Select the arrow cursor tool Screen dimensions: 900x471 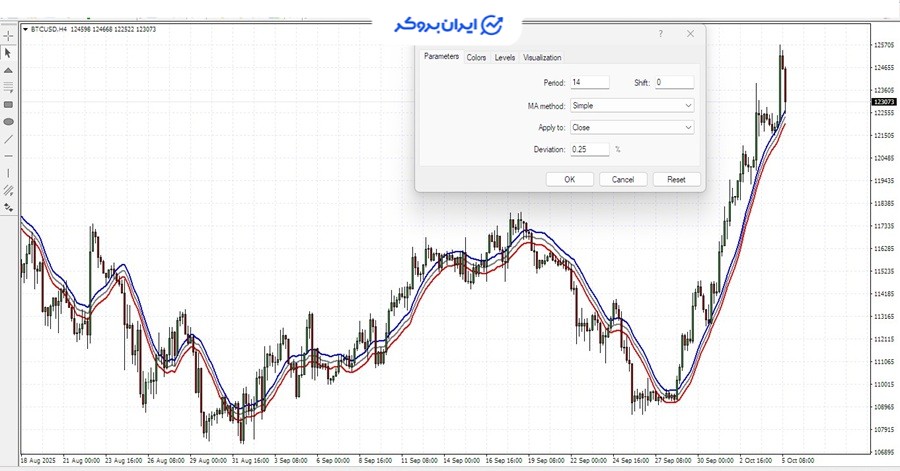point(8,53)
